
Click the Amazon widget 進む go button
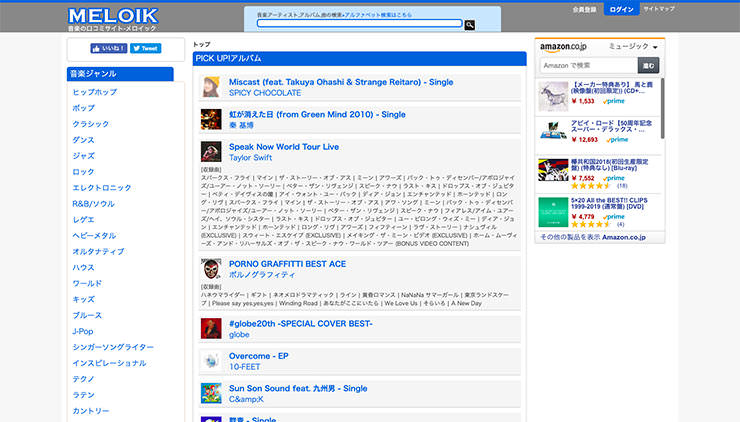pos(648,65)
